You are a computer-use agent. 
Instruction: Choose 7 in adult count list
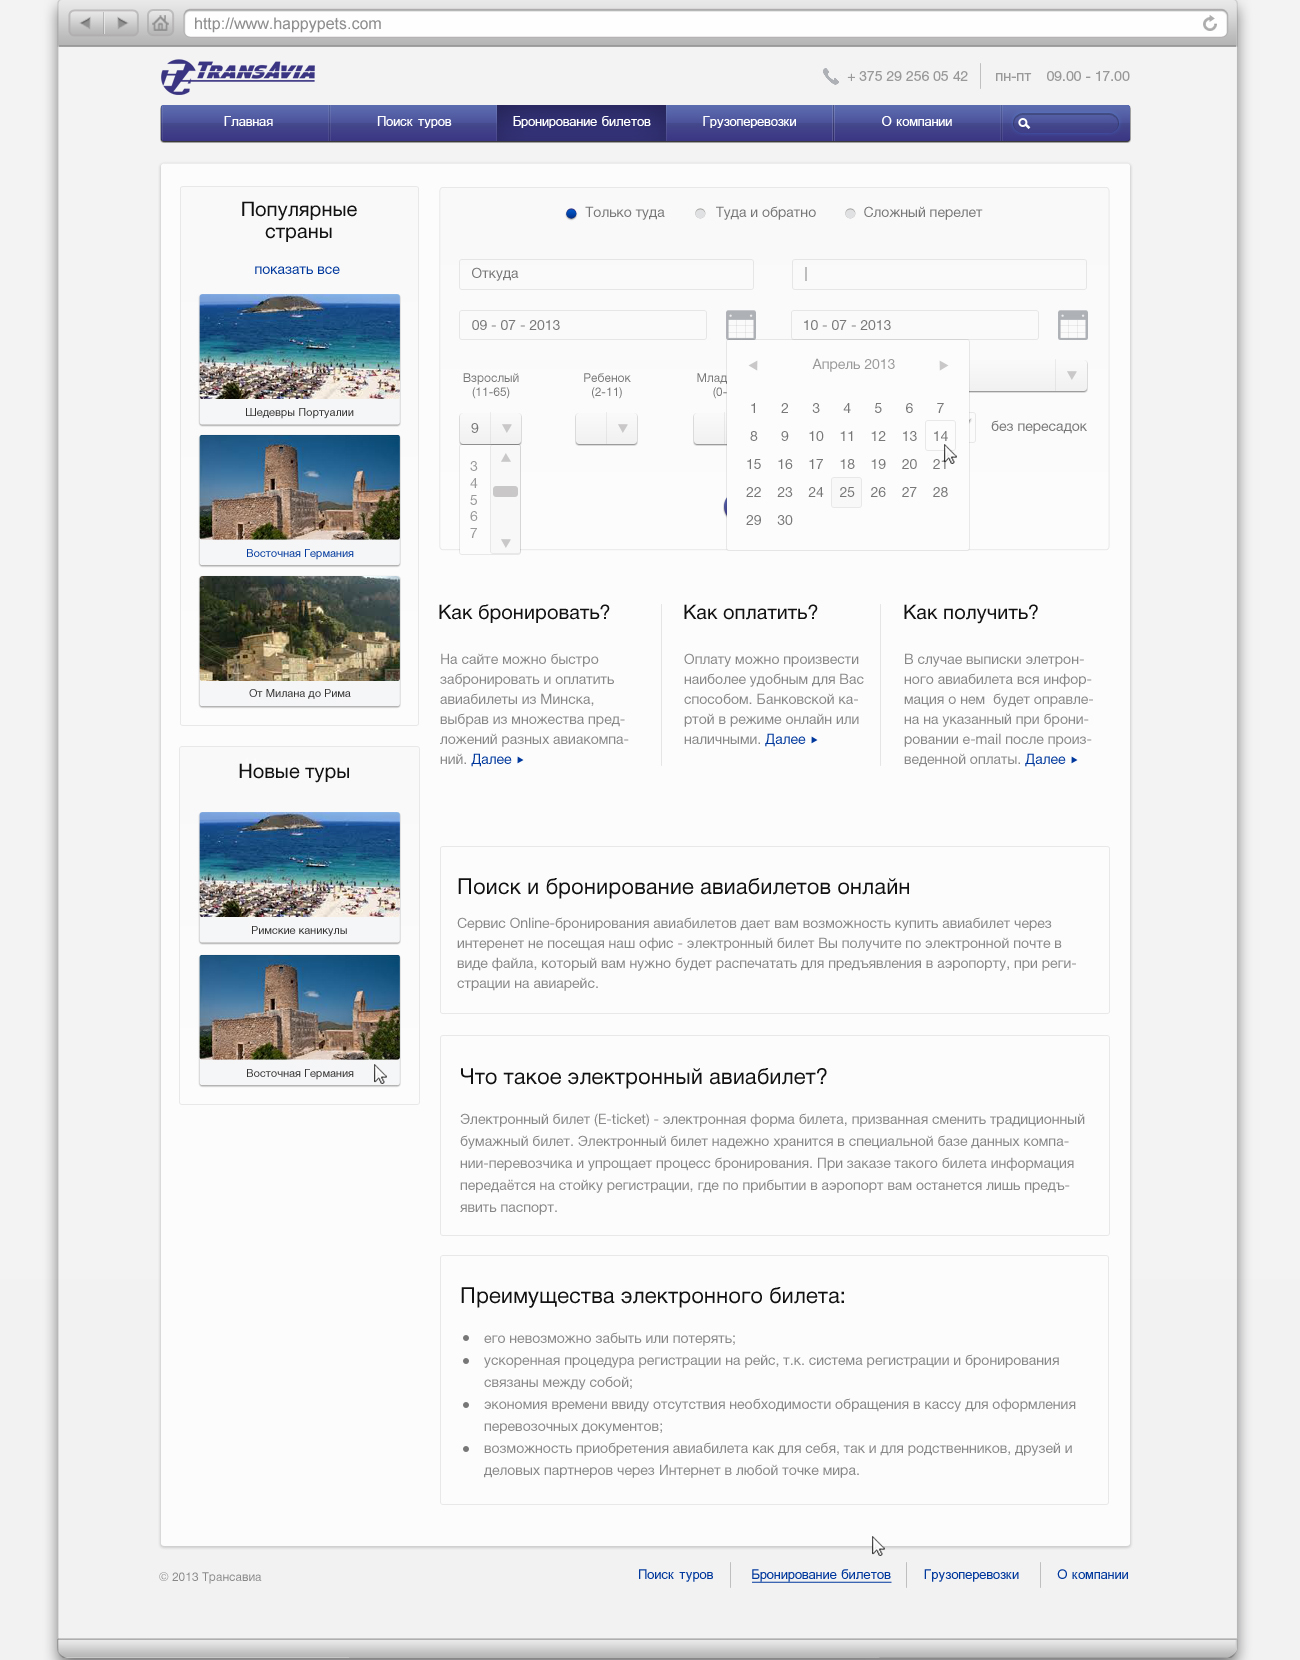(x=474, y=534)
